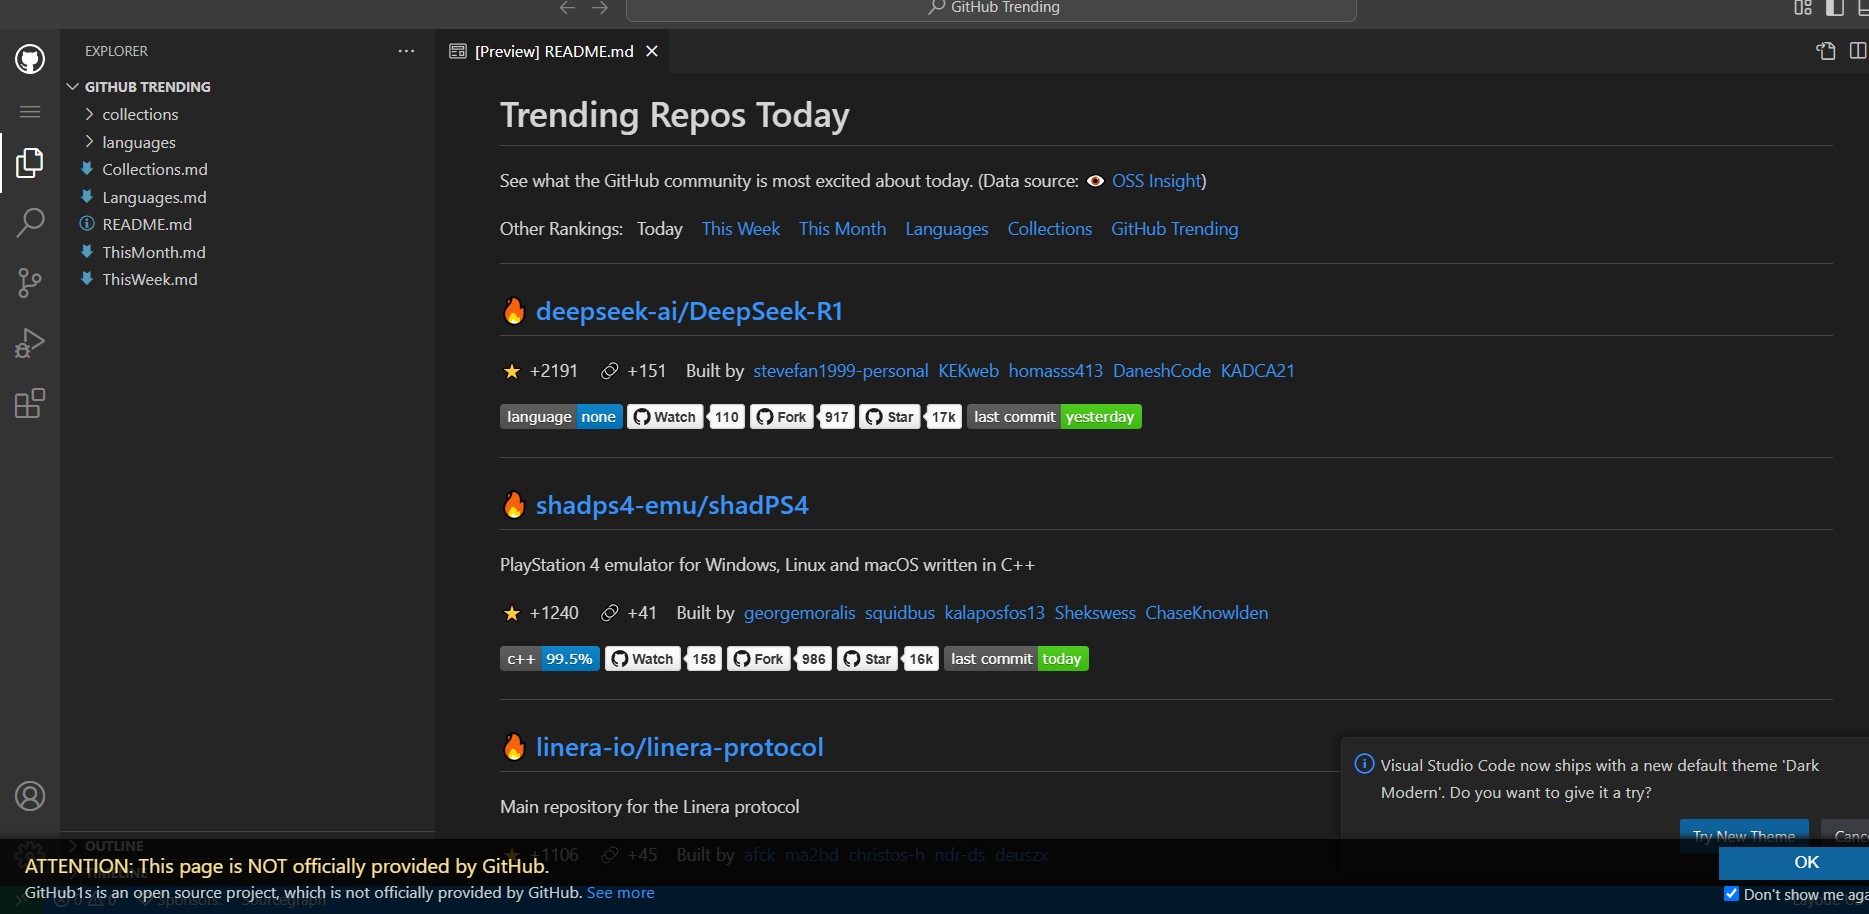
Task: Expand the languages folder
Action: 247,142
